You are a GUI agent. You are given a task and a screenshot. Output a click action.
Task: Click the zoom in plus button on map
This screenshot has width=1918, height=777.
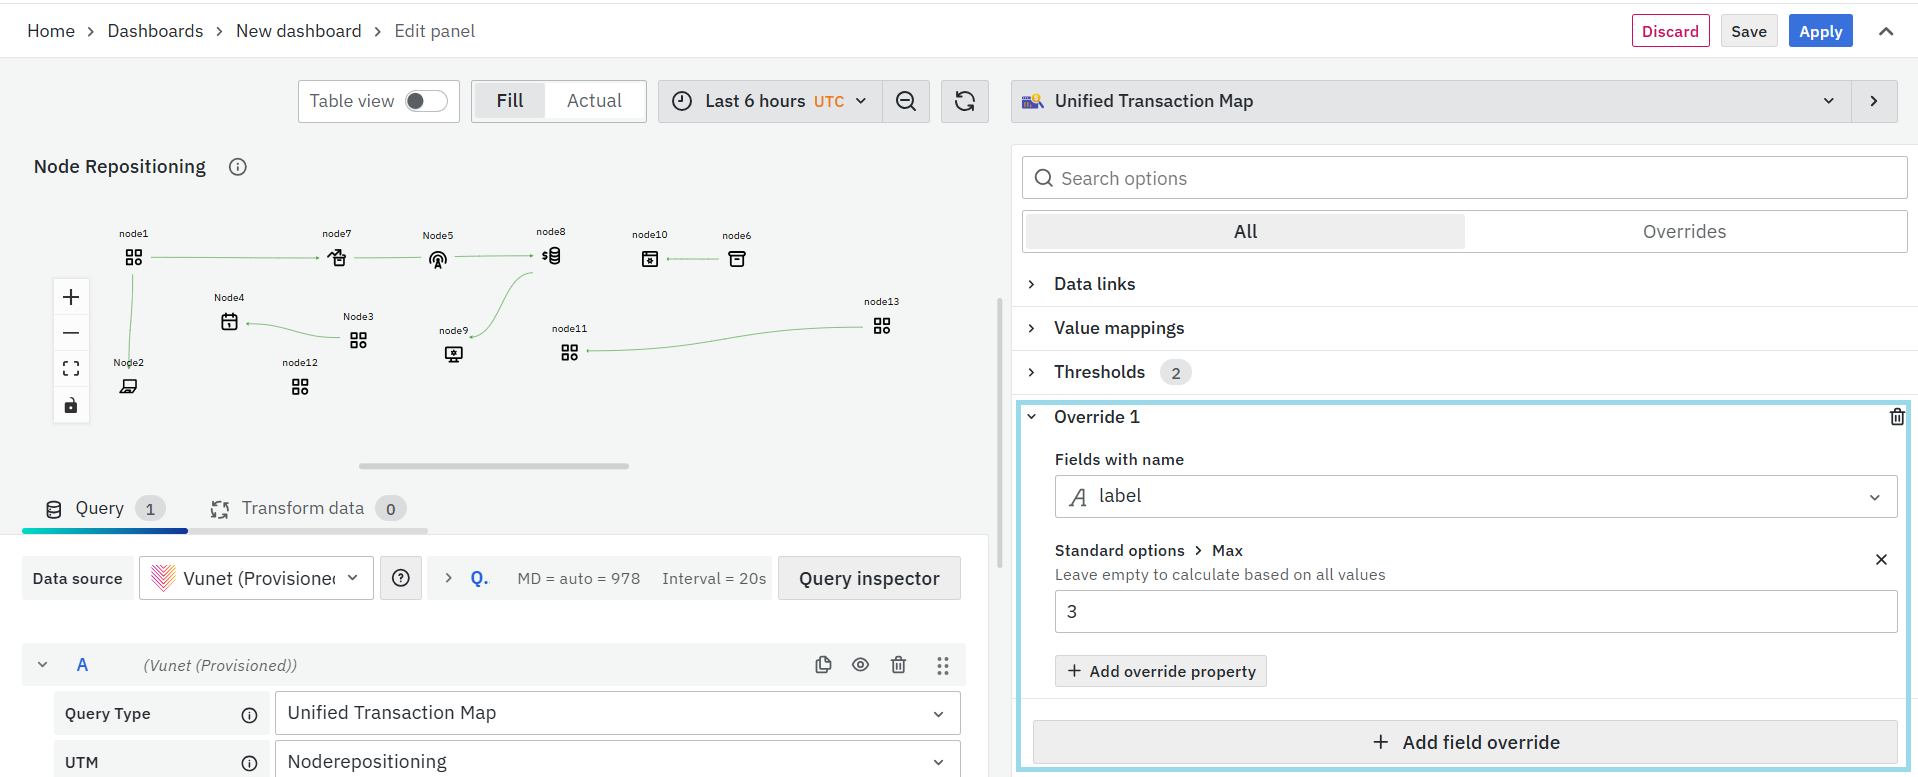tap(71, 297)
